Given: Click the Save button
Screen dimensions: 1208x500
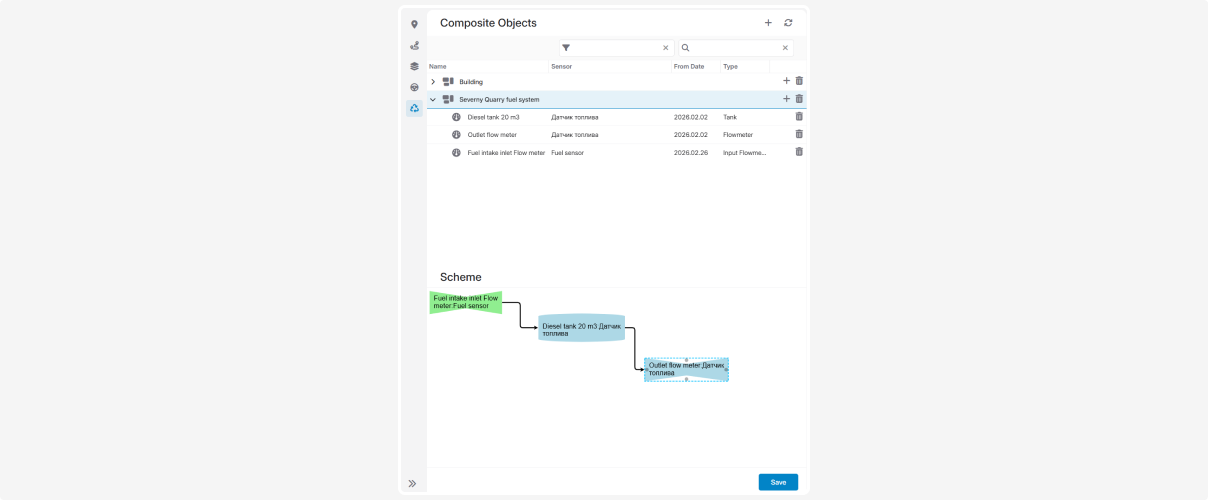Looking at the screenshot, I should coord(778,482).
